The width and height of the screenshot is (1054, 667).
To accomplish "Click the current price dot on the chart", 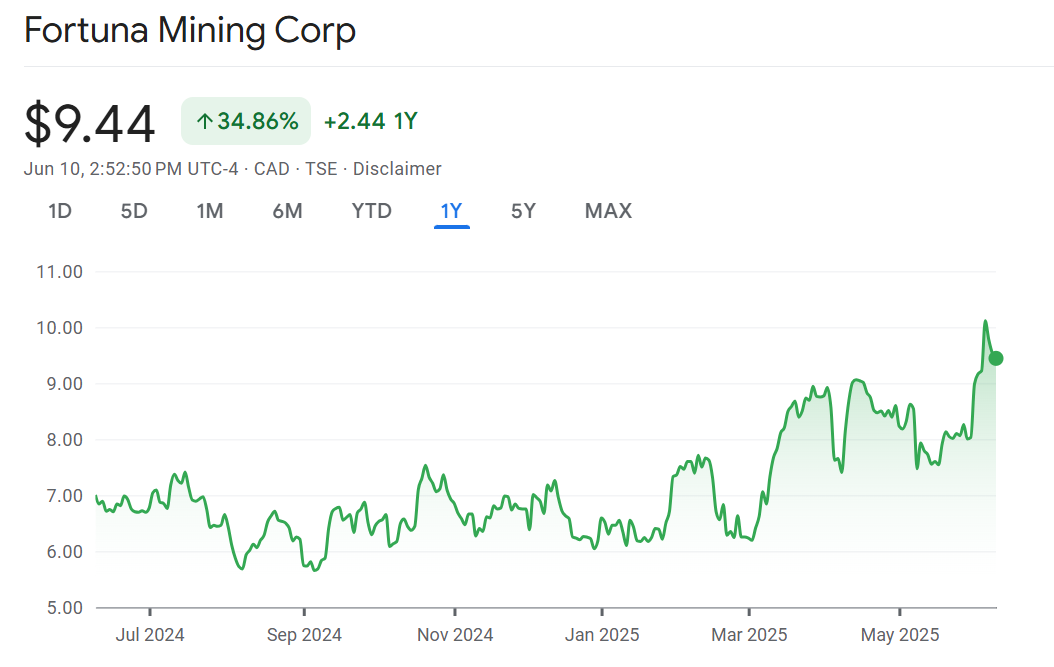I will [x=996, y=358].
